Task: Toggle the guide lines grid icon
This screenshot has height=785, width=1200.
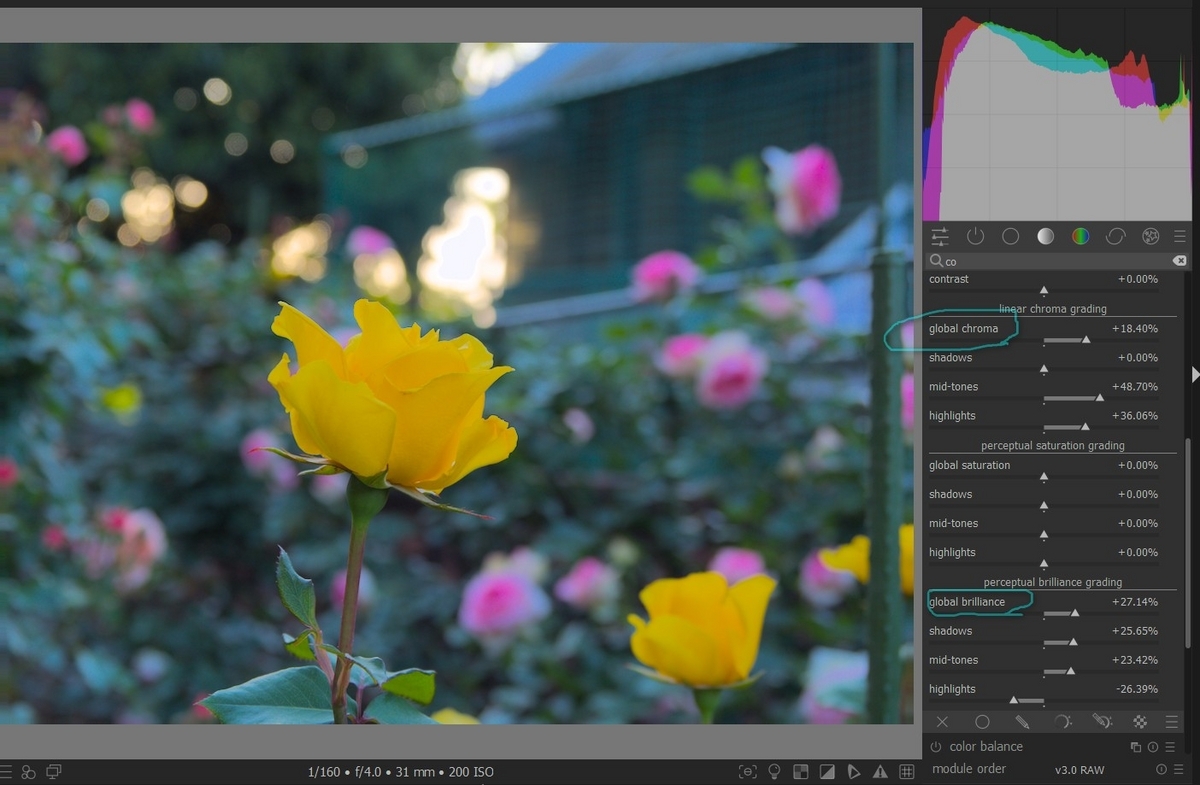Action: click(x=907, y=772)
